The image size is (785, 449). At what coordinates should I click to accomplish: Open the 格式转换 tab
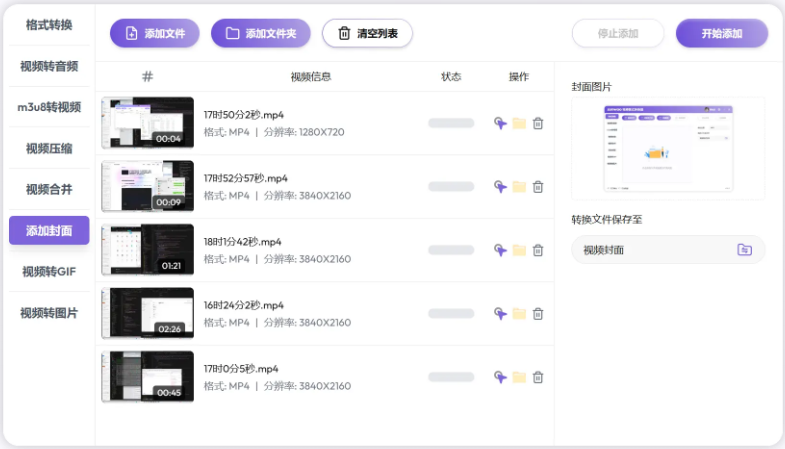point(49,25)
